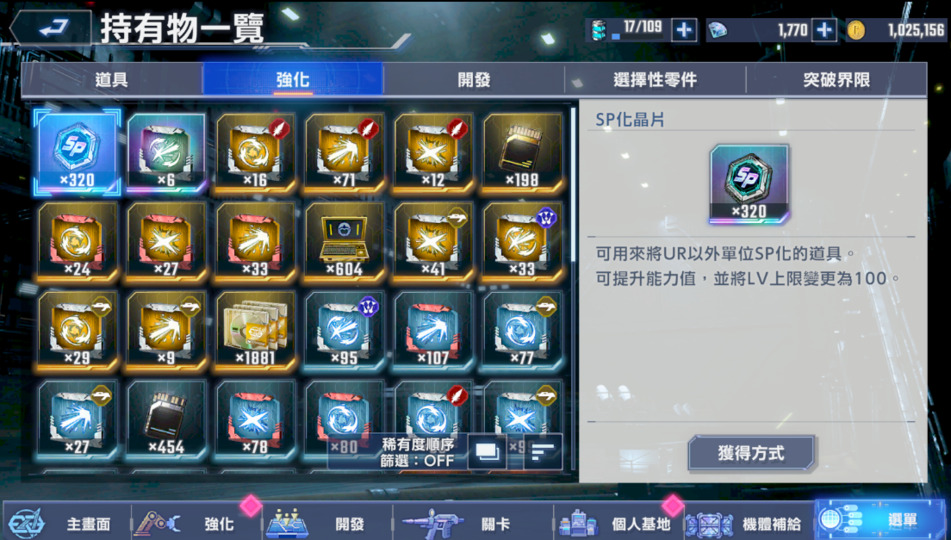Select the disc stack item ×1881
The image size is (951, 540).
point(255,331)
